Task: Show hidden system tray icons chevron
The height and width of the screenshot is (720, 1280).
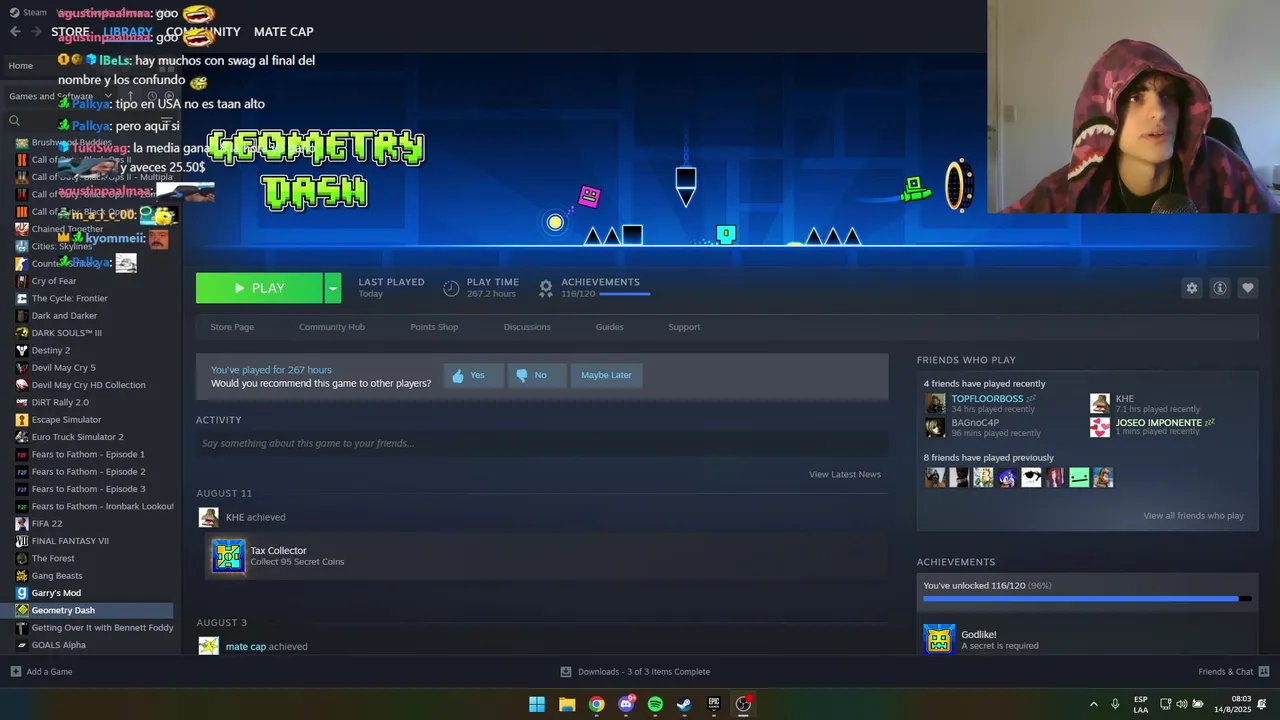Action: pyautogui.click(x=1093, y=704)
